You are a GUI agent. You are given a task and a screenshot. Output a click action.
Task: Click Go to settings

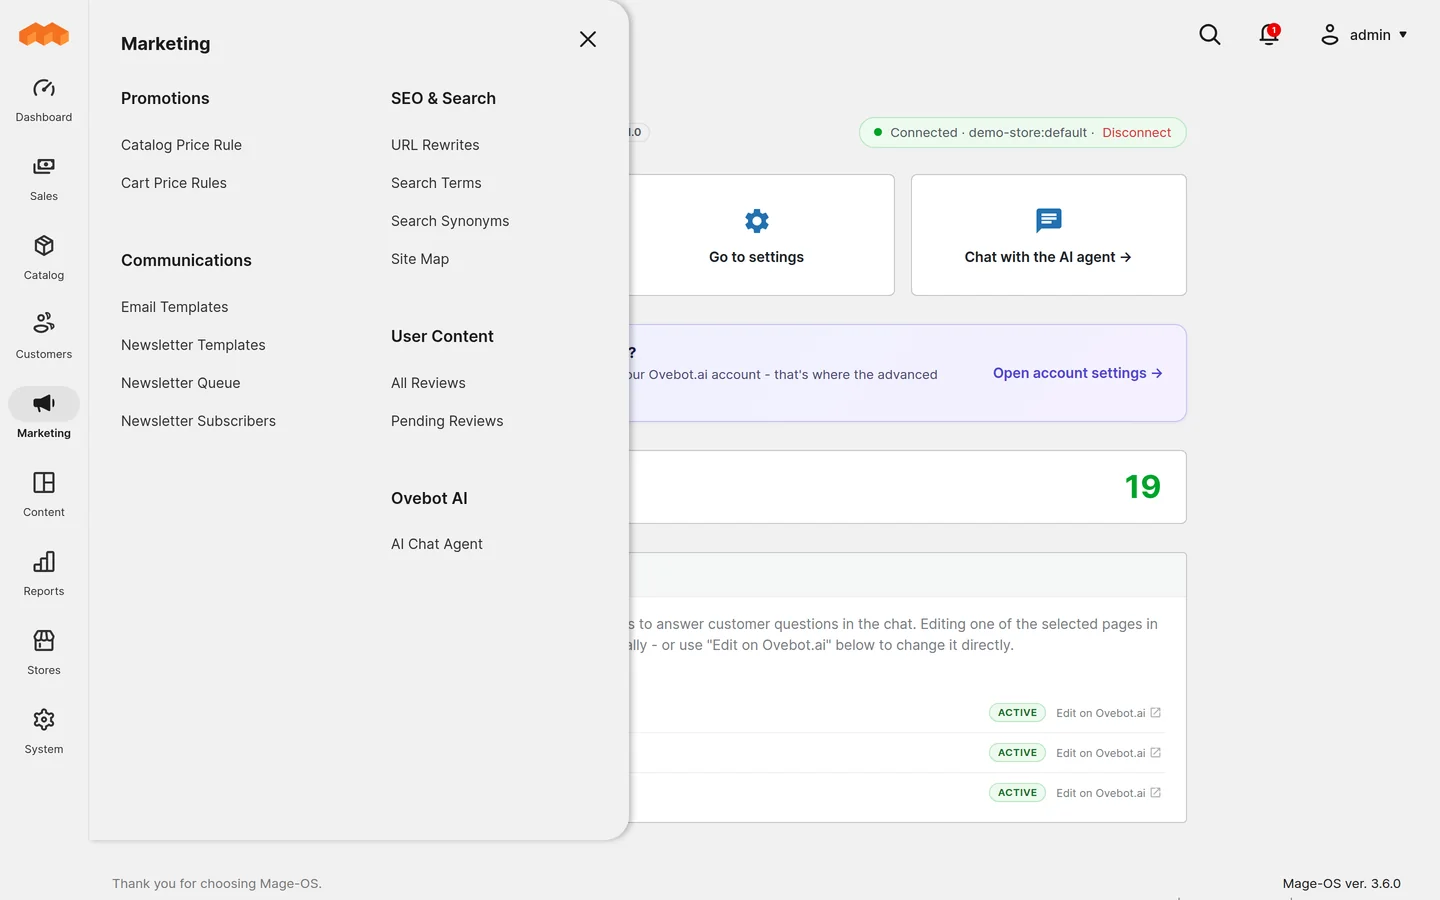coord(756,257)
